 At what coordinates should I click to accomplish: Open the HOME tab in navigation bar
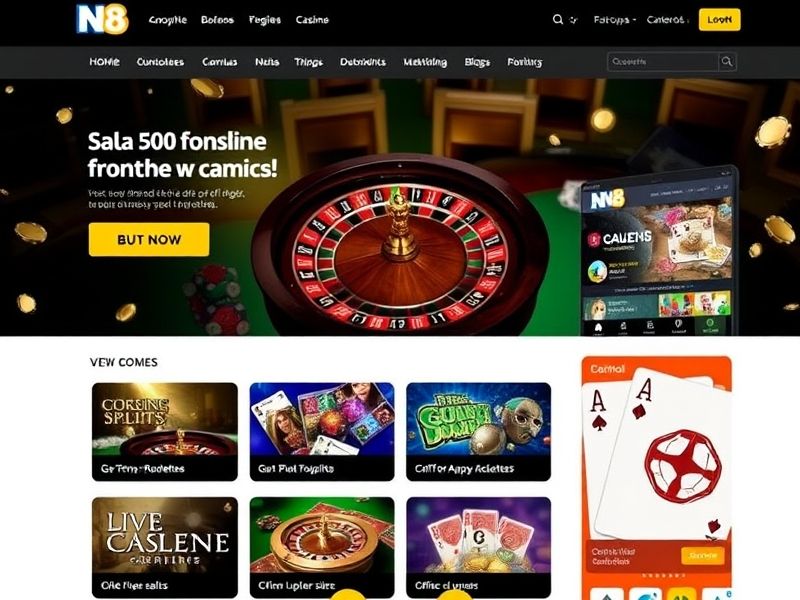(105, 62)
